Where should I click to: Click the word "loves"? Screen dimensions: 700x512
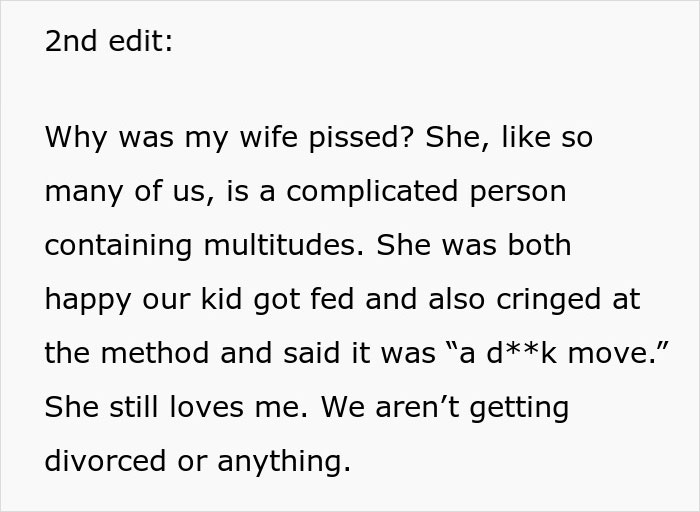coord(206,407)
